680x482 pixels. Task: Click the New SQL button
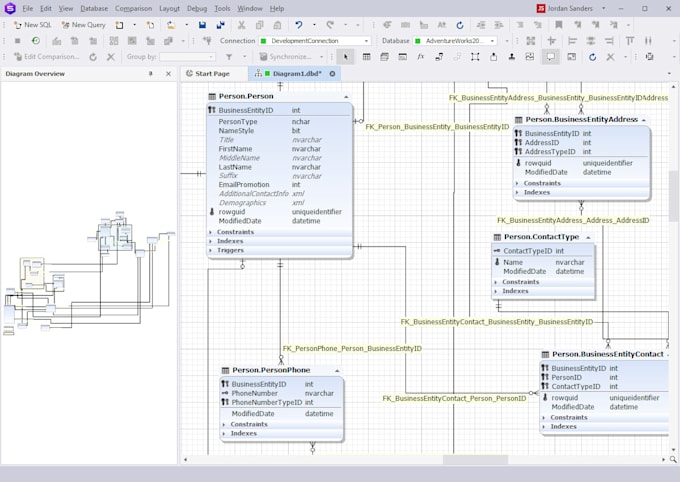(33, 25)
